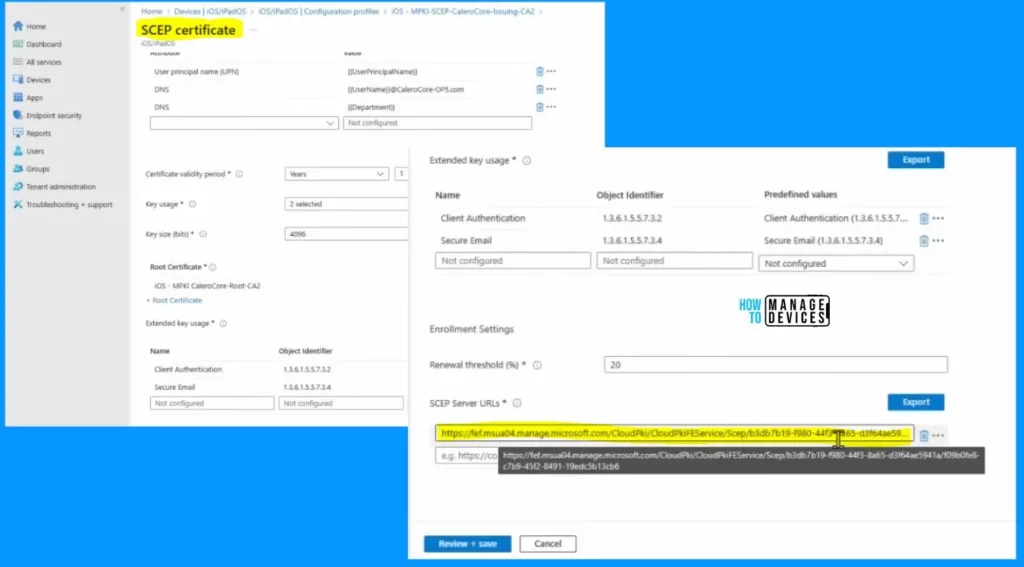The image size is (1024, 567).
Task: Select Client Authentication name in front panel
Action: pos(483,219)
